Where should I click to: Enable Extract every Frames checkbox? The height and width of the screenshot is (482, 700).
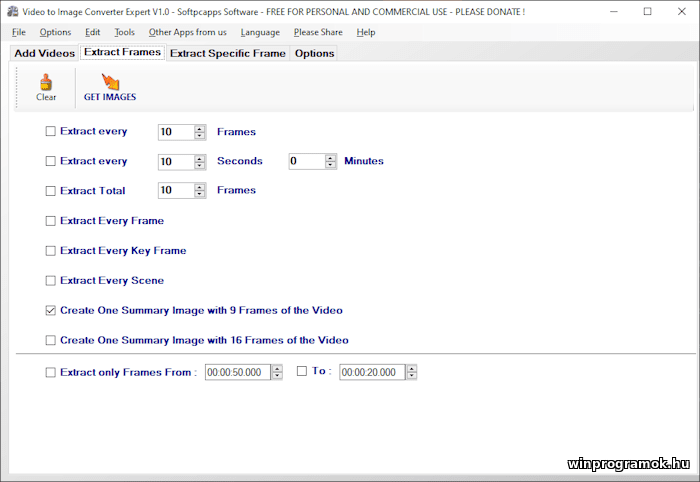[x=51, y=131]
